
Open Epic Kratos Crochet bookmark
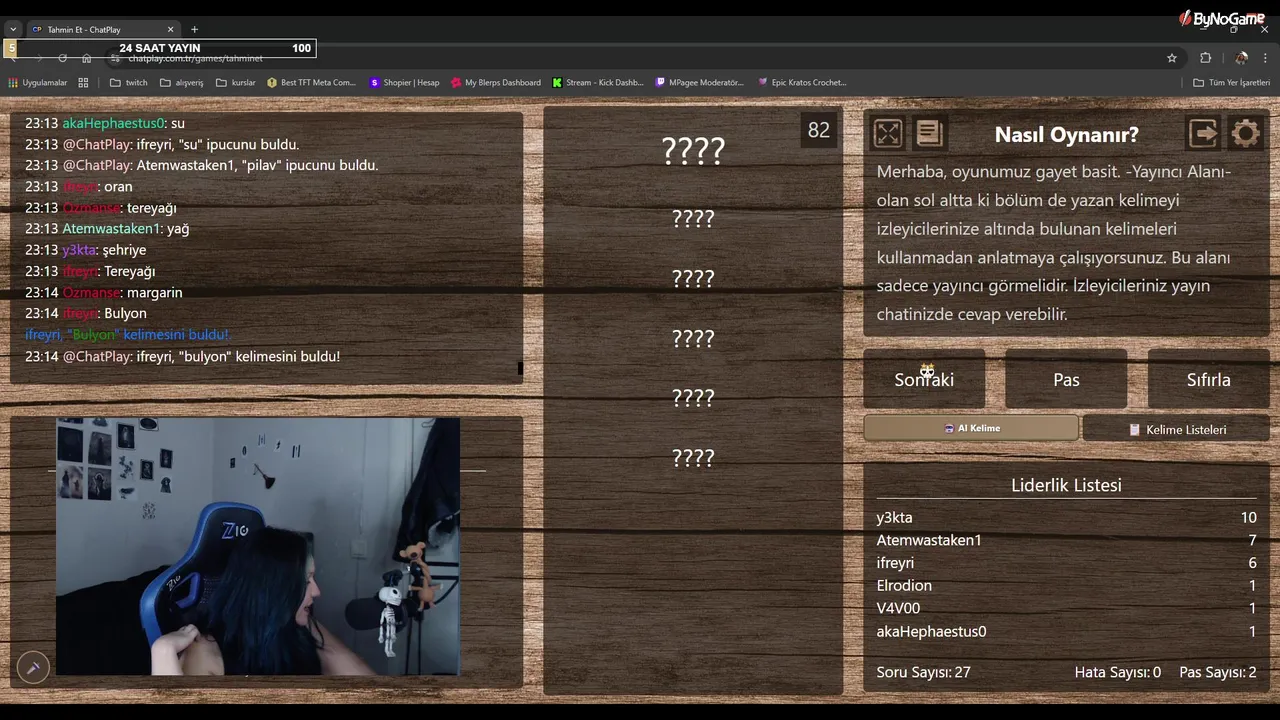click(802, 83)
